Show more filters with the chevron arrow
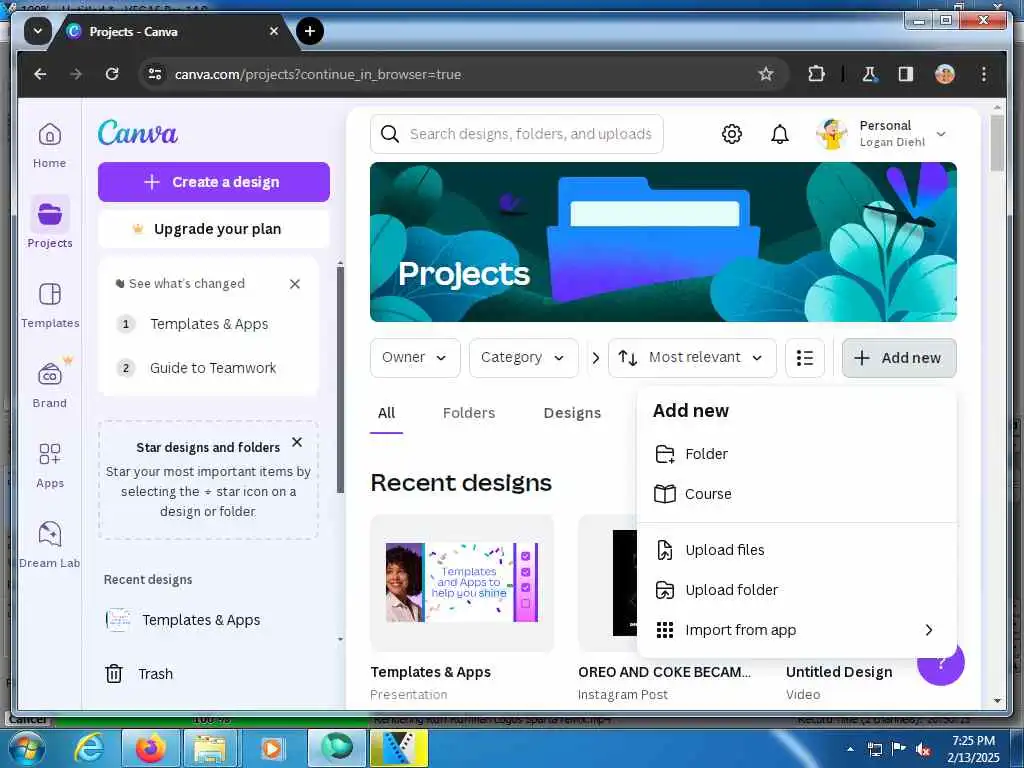1024x768 pixels. click(x=595, y=358)
